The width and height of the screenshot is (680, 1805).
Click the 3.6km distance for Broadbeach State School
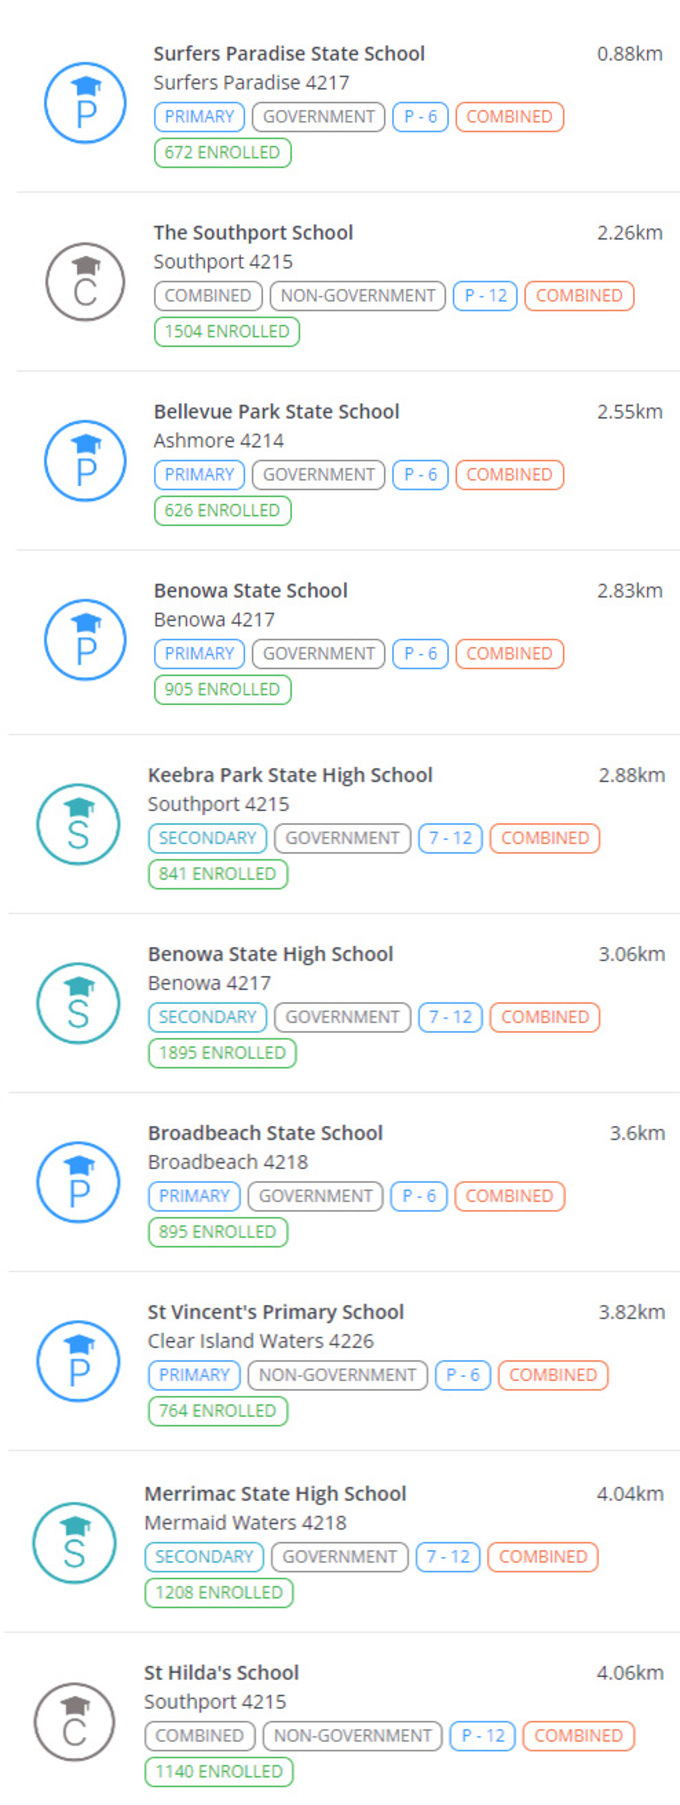(637, 1133)
